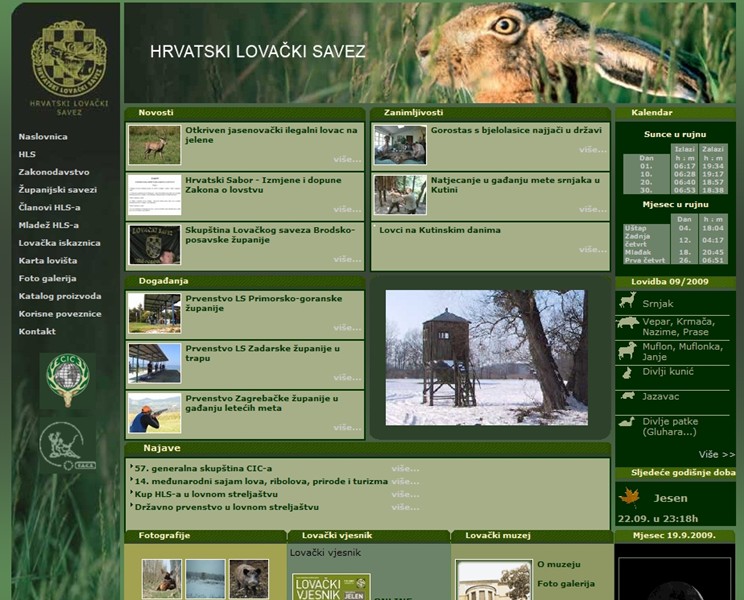Click 'Srnjak' species name in Lovidba
744x600 pixels.
658,304
